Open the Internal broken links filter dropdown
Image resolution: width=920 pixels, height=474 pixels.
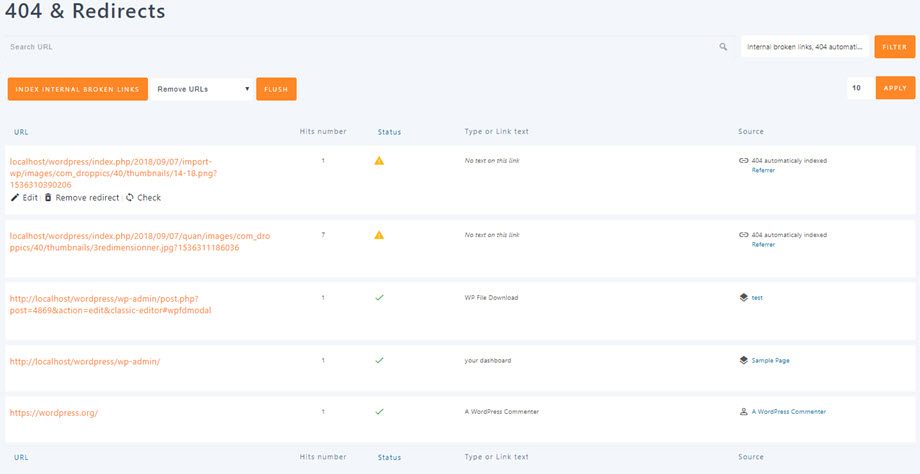[805, 47]
